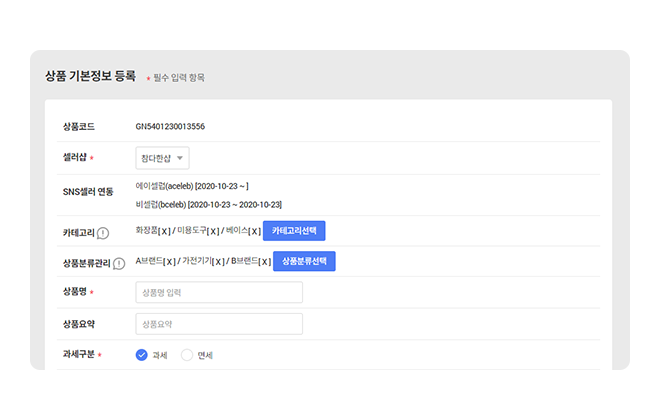Screen dimensions: 660x420
Task: Remove B브랜드 classification via its [X]
Action: point(265,262)
